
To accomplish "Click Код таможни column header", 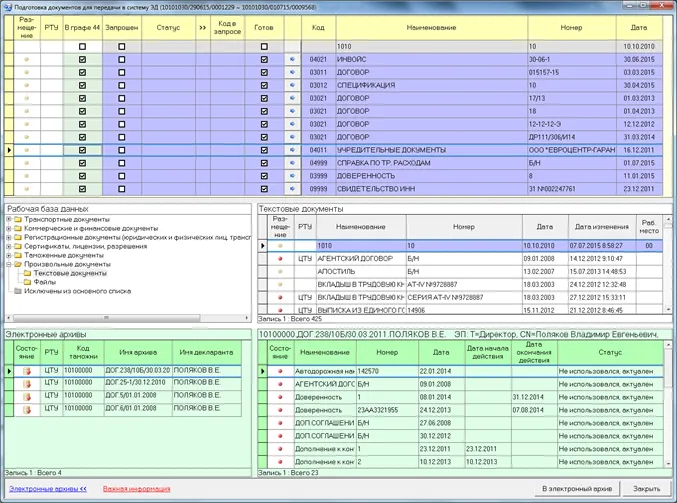I will click(x=83, y=352).
